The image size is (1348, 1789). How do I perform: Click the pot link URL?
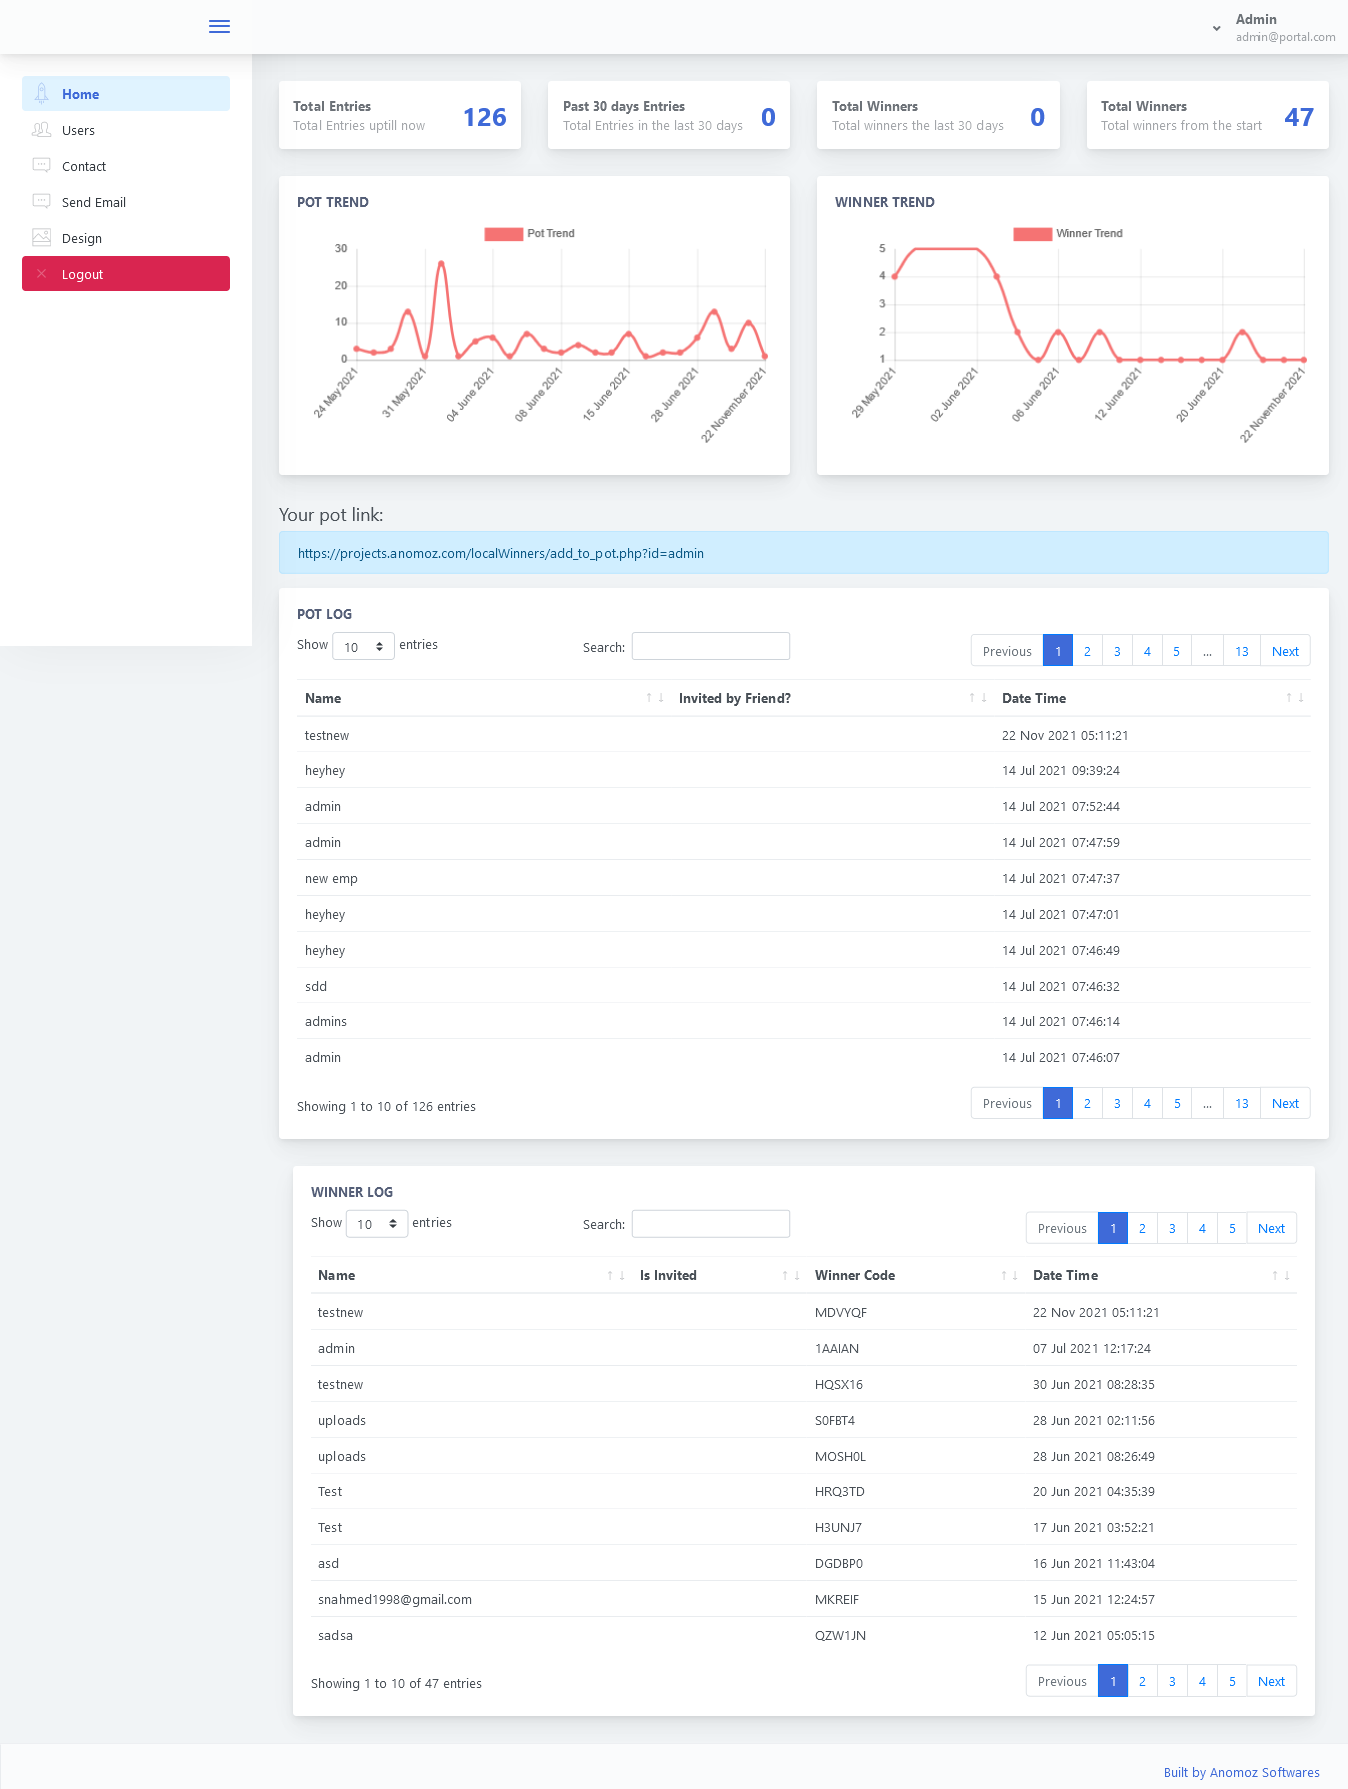(x=501, y=553)
